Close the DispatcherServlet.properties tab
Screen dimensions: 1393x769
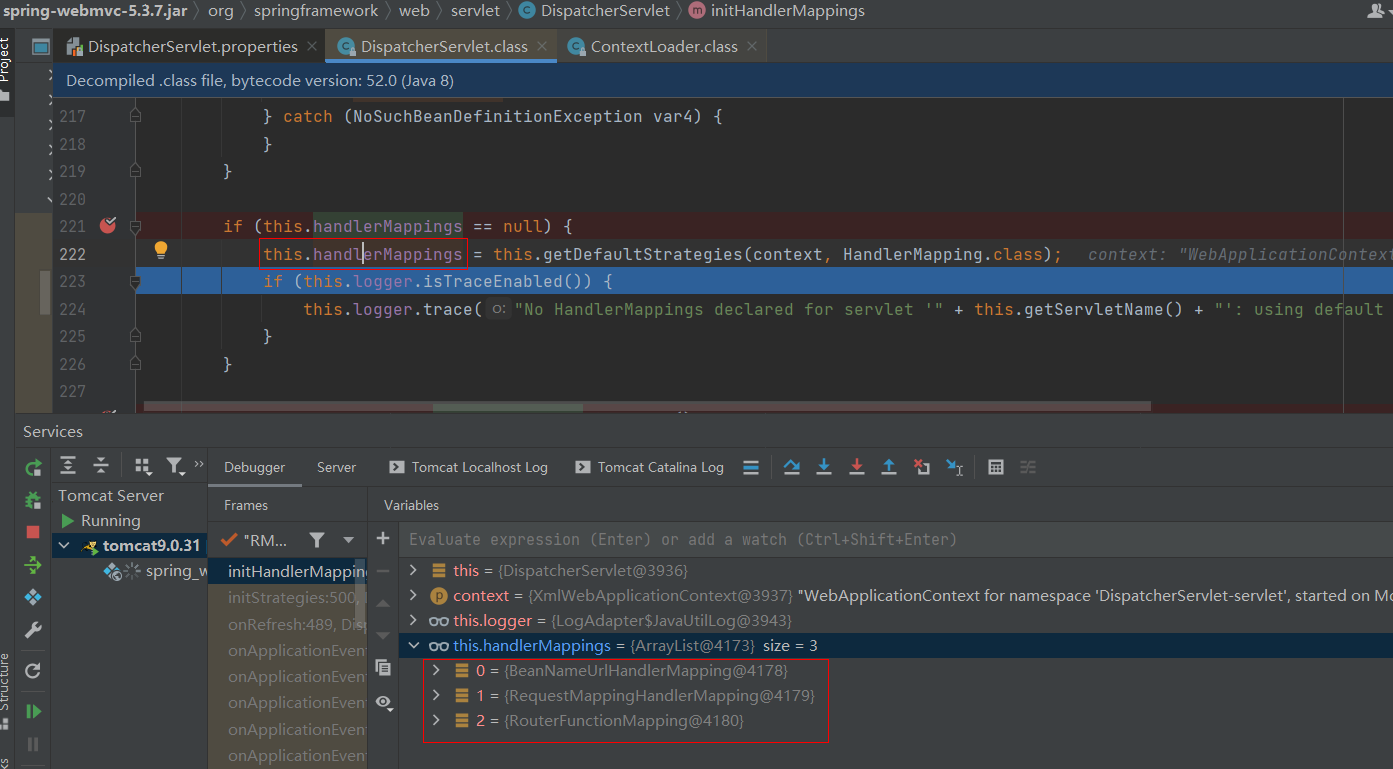[312, 46]
